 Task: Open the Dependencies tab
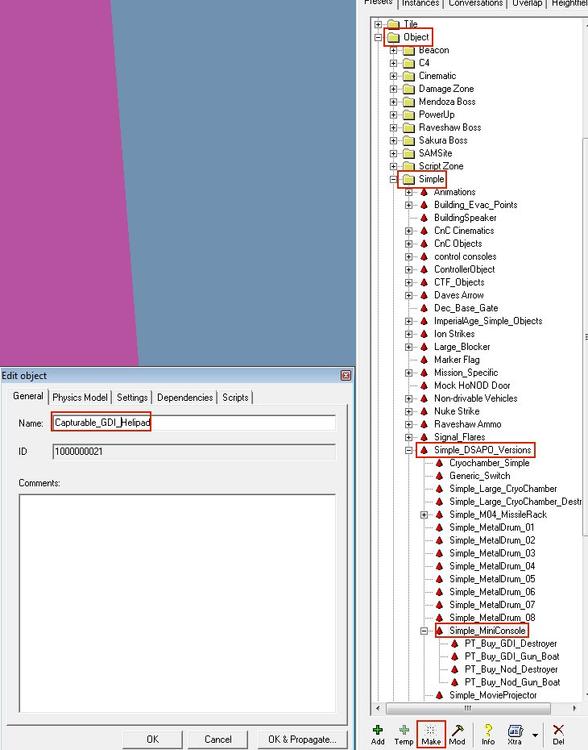[x=185, y=397]
